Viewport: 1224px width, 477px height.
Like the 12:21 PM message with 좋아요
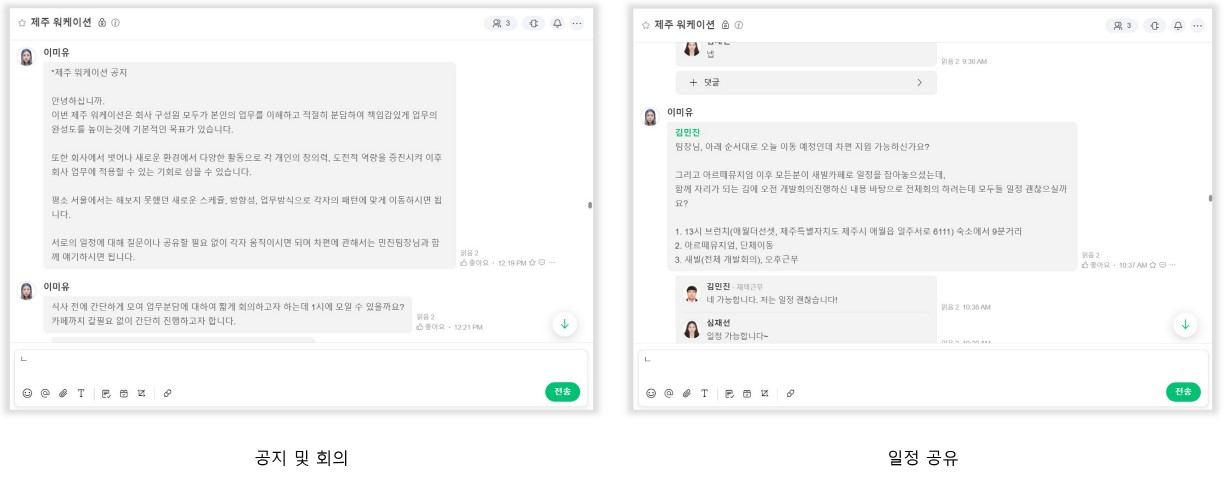430,327
